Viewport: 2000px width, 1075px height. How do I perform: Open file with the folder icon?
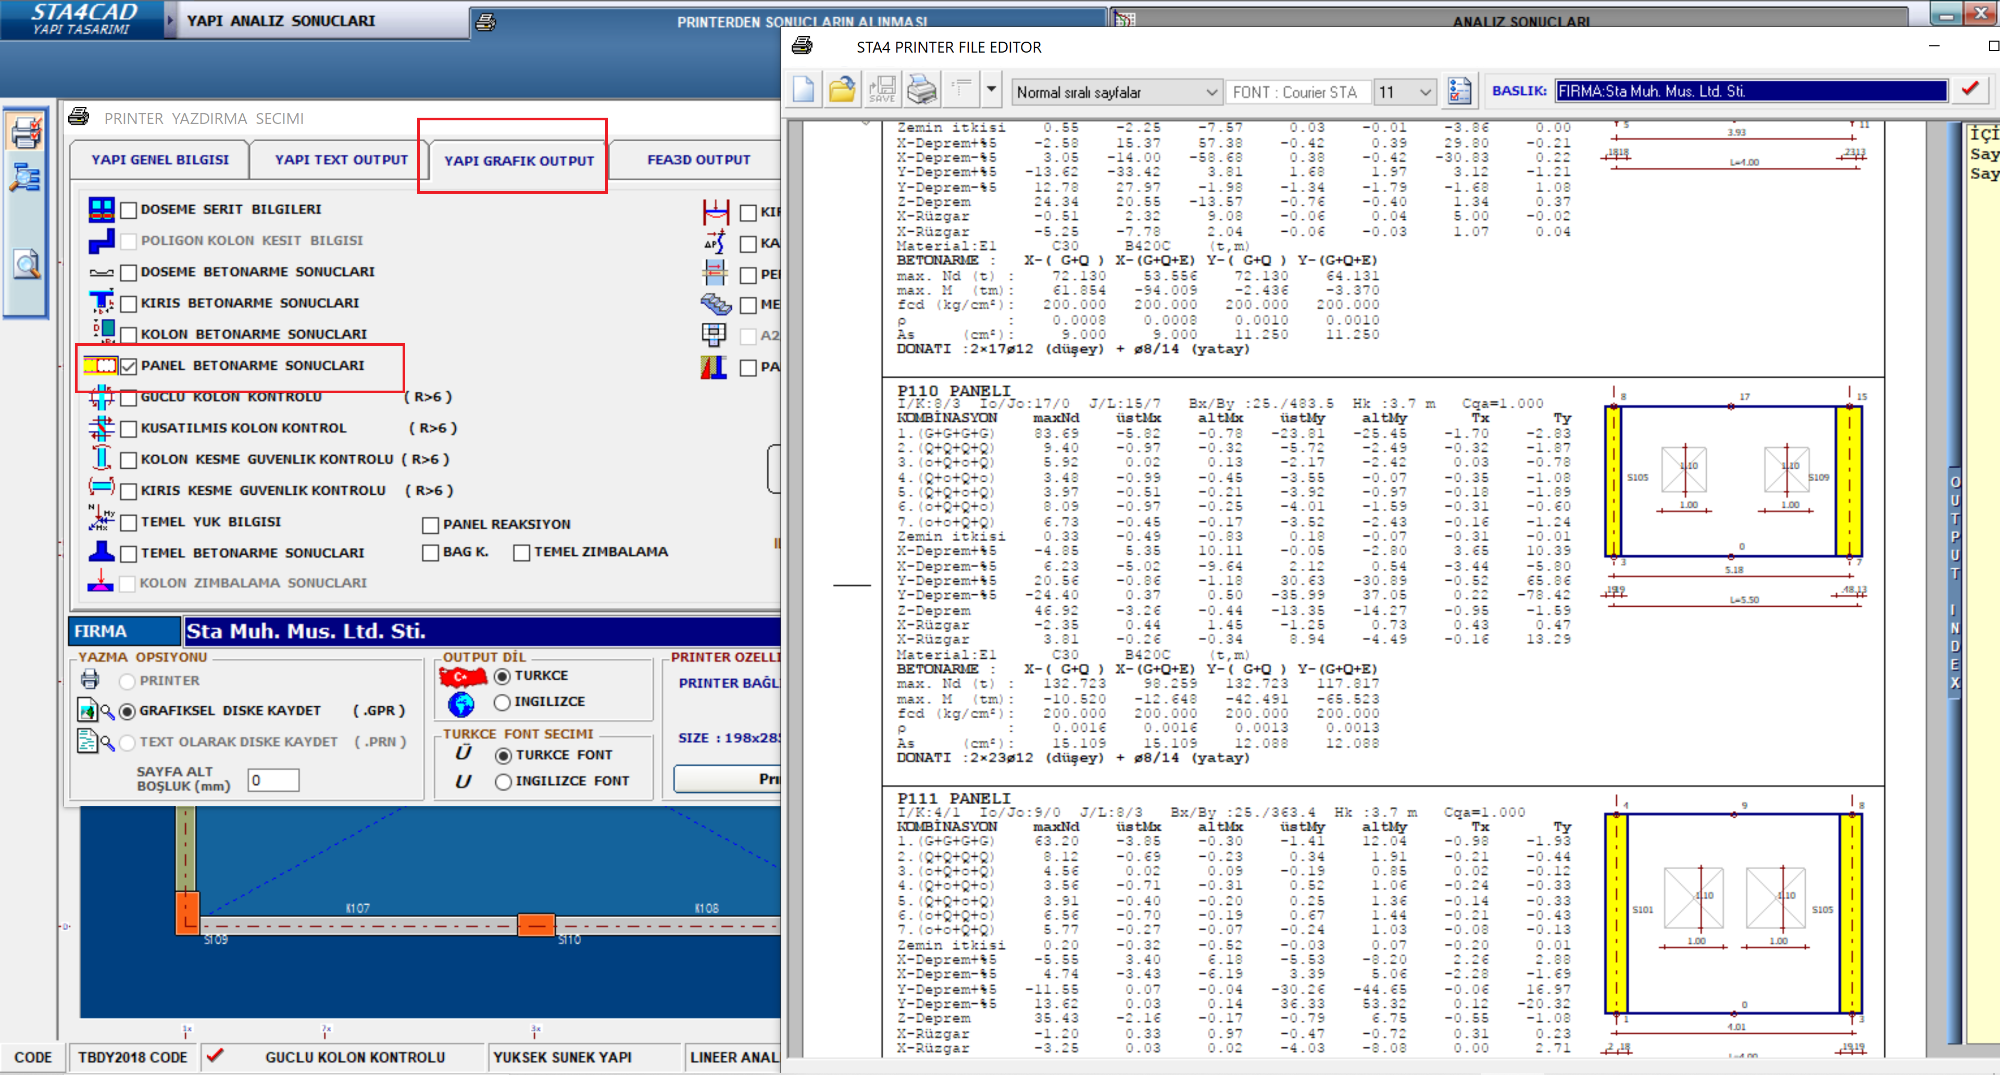842,91
